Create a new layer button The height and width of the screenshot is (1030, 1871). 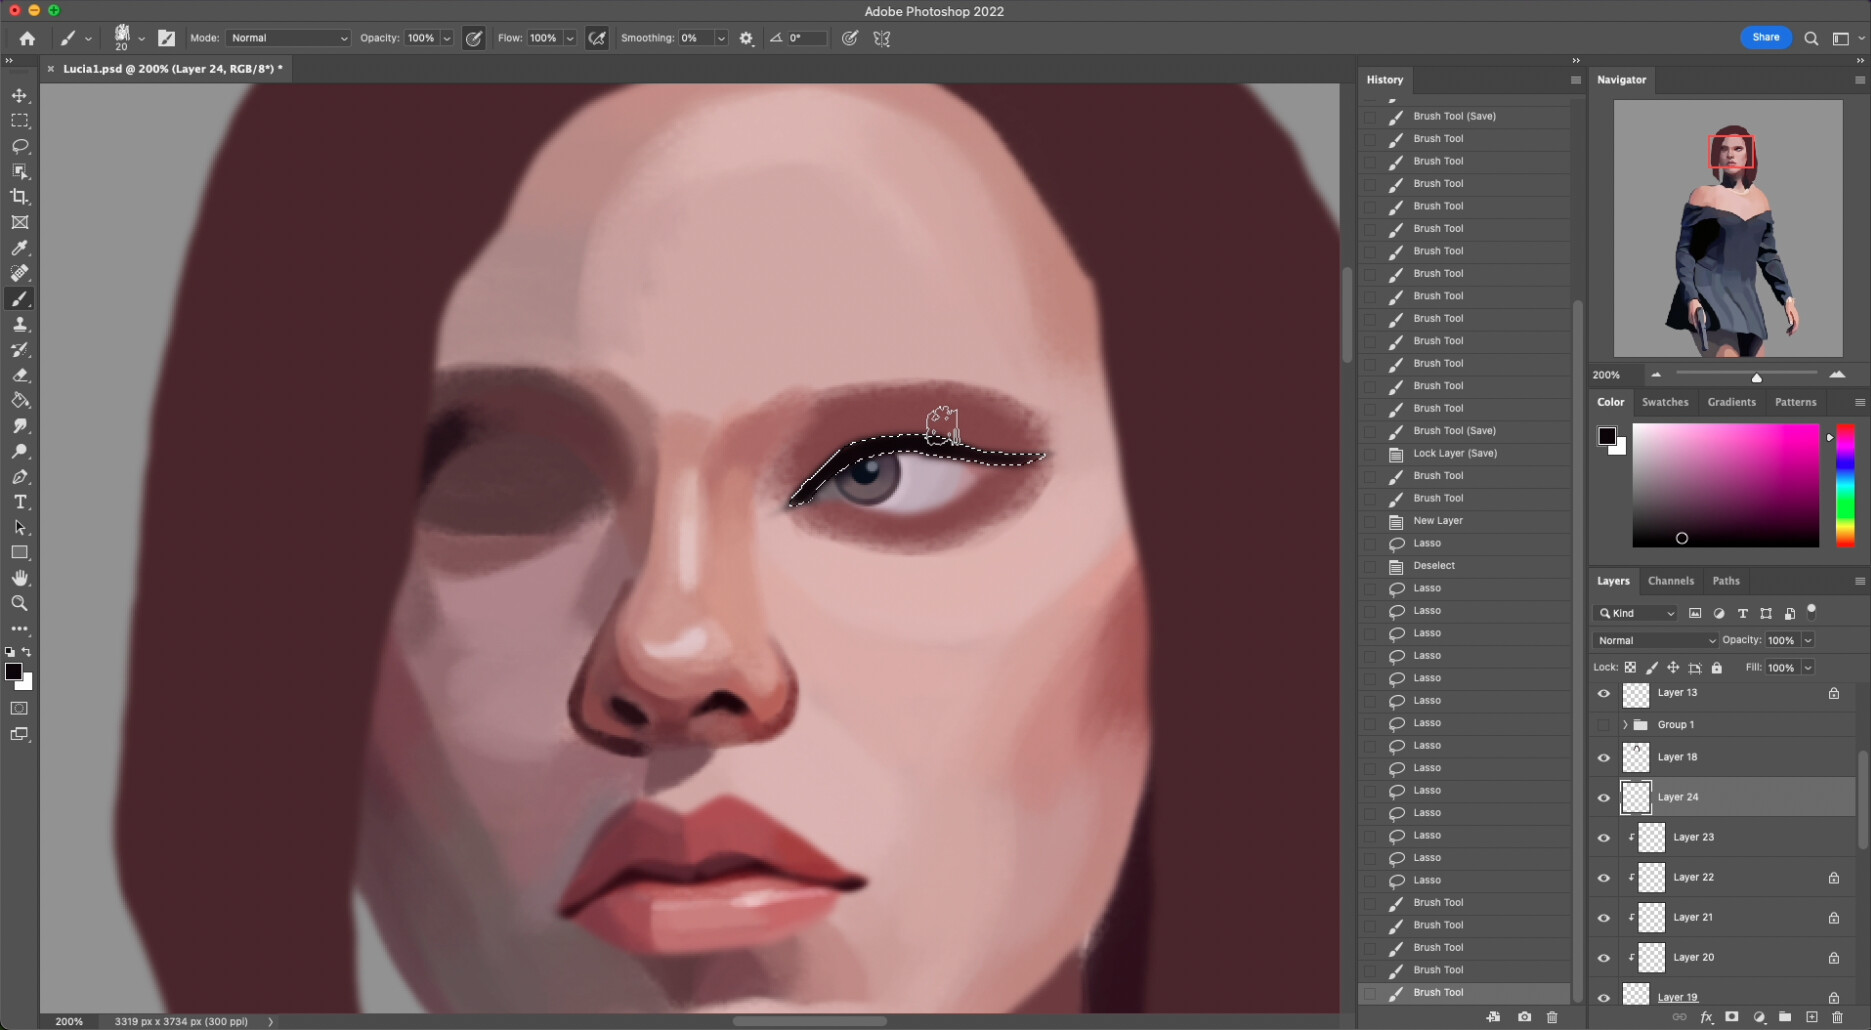tap(1811, 1017)
